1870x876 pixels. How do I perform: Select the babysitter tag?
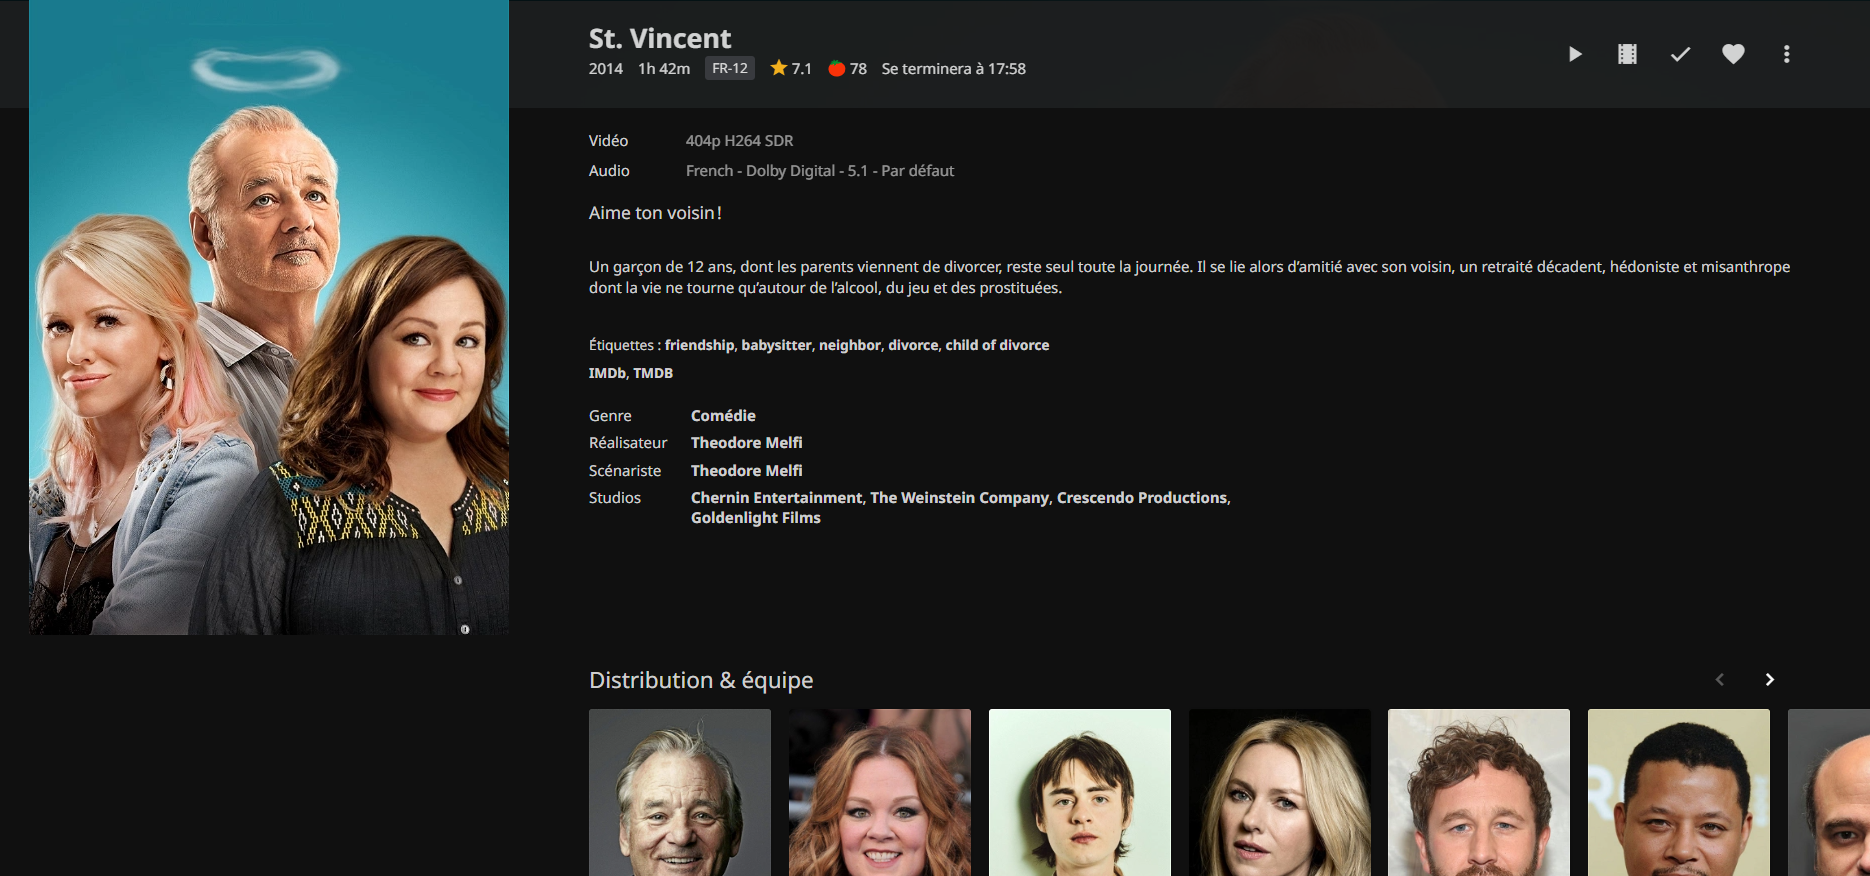[776, 345]
